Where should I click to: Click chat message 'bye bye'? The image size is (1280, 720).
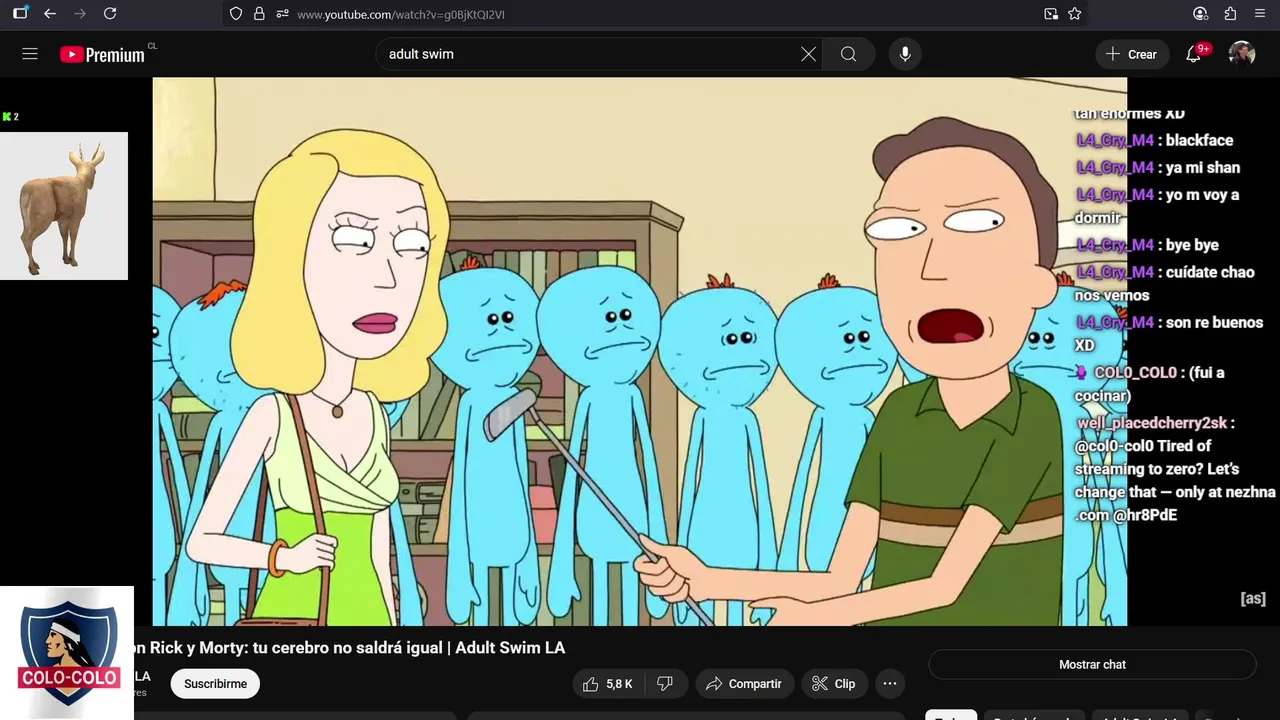(x=1192, y=245)
